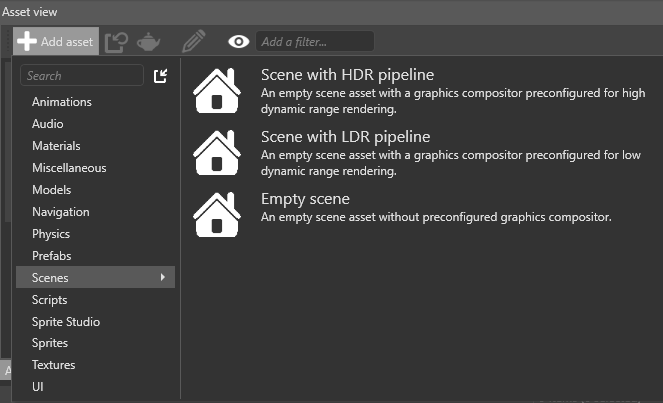
Task: Choose the Prefabs category
Action: point(53,256)
